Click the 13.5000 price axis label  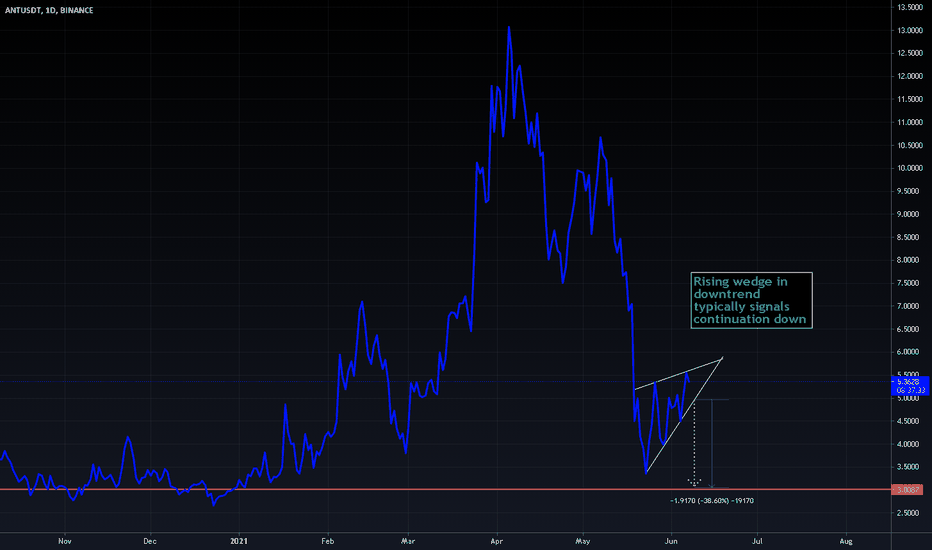910,7
